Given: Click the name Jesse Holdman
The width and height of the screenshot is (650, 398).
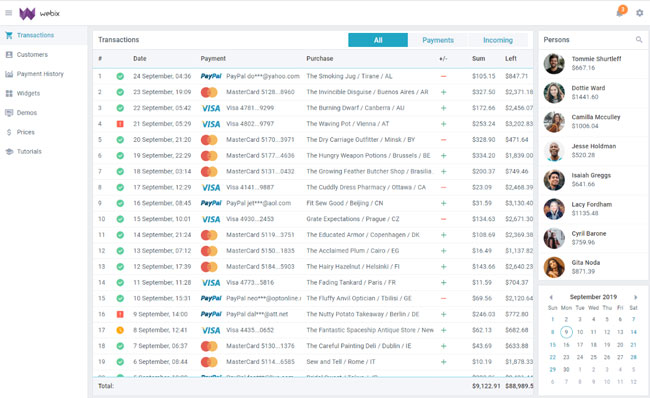Looking at the screenshot, I should click(594, 146).
